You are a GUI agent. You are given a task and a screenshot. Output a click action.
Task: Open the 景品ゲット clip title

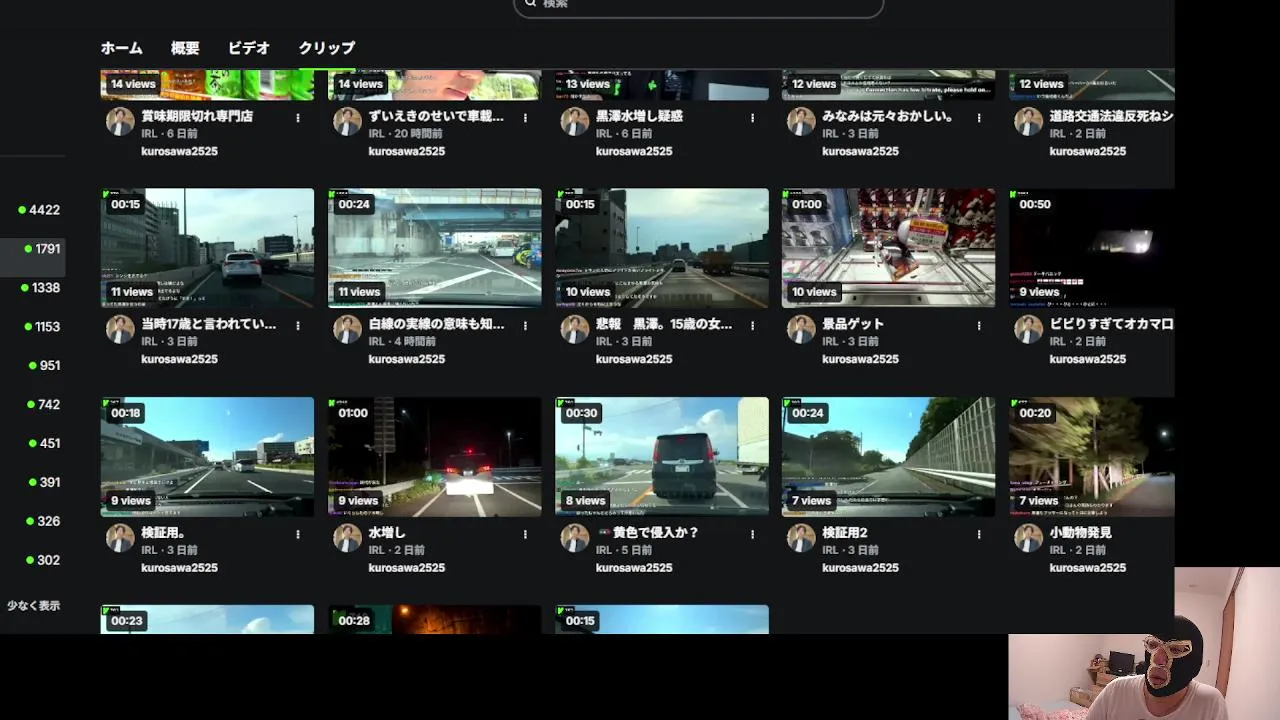tap(853, 324)
